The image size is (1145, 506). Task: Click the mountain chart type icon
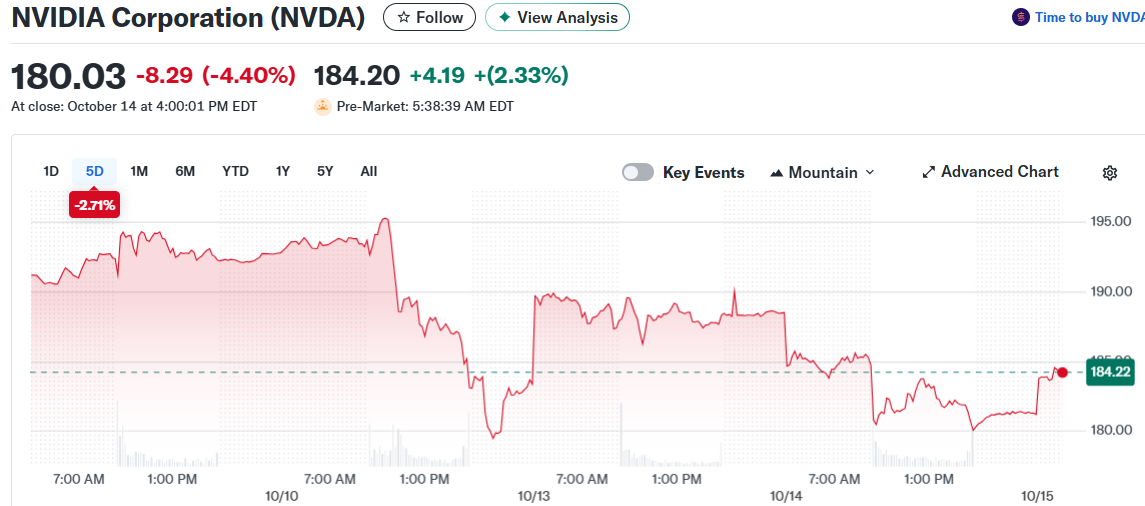[776, 173]
